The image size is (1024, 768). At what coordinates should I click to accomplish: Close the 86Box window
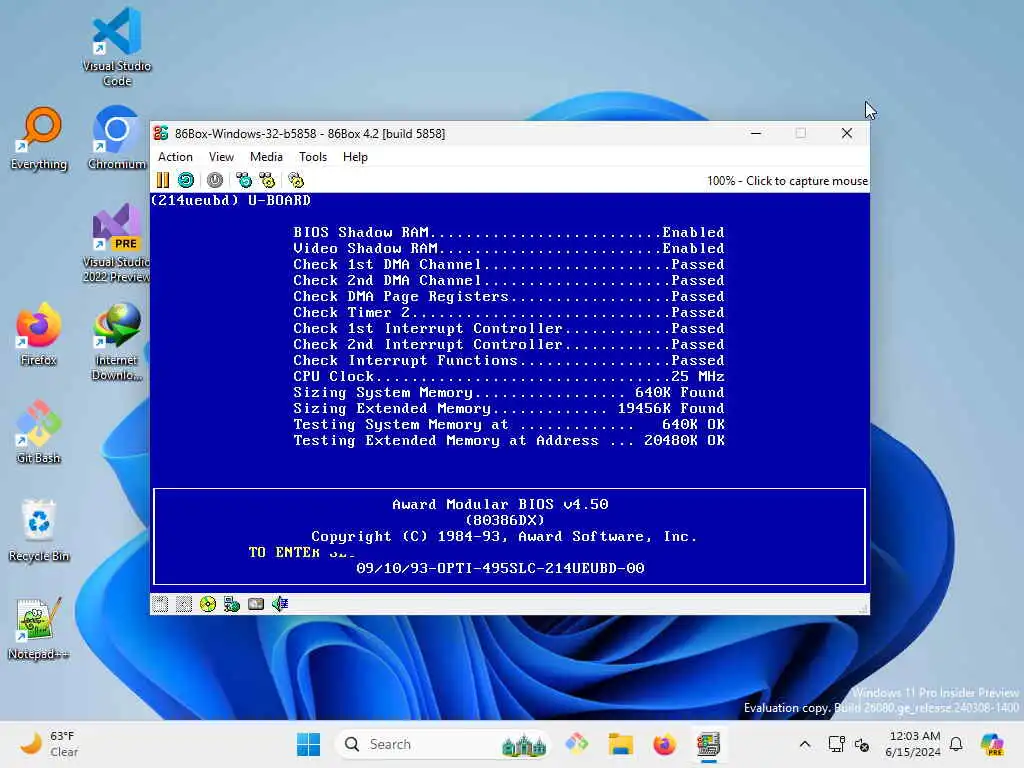point(847,133)
